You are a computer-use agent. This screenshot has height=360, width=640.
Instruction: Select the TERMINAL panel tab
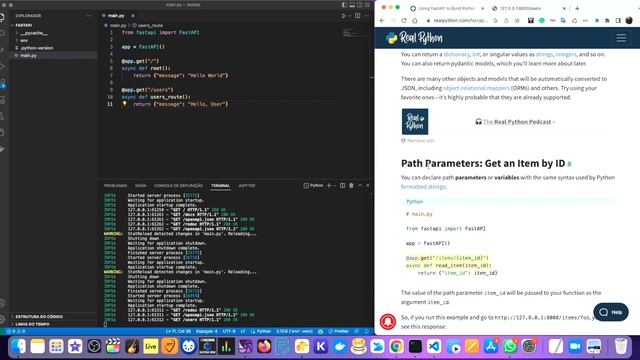pos(220,186)
